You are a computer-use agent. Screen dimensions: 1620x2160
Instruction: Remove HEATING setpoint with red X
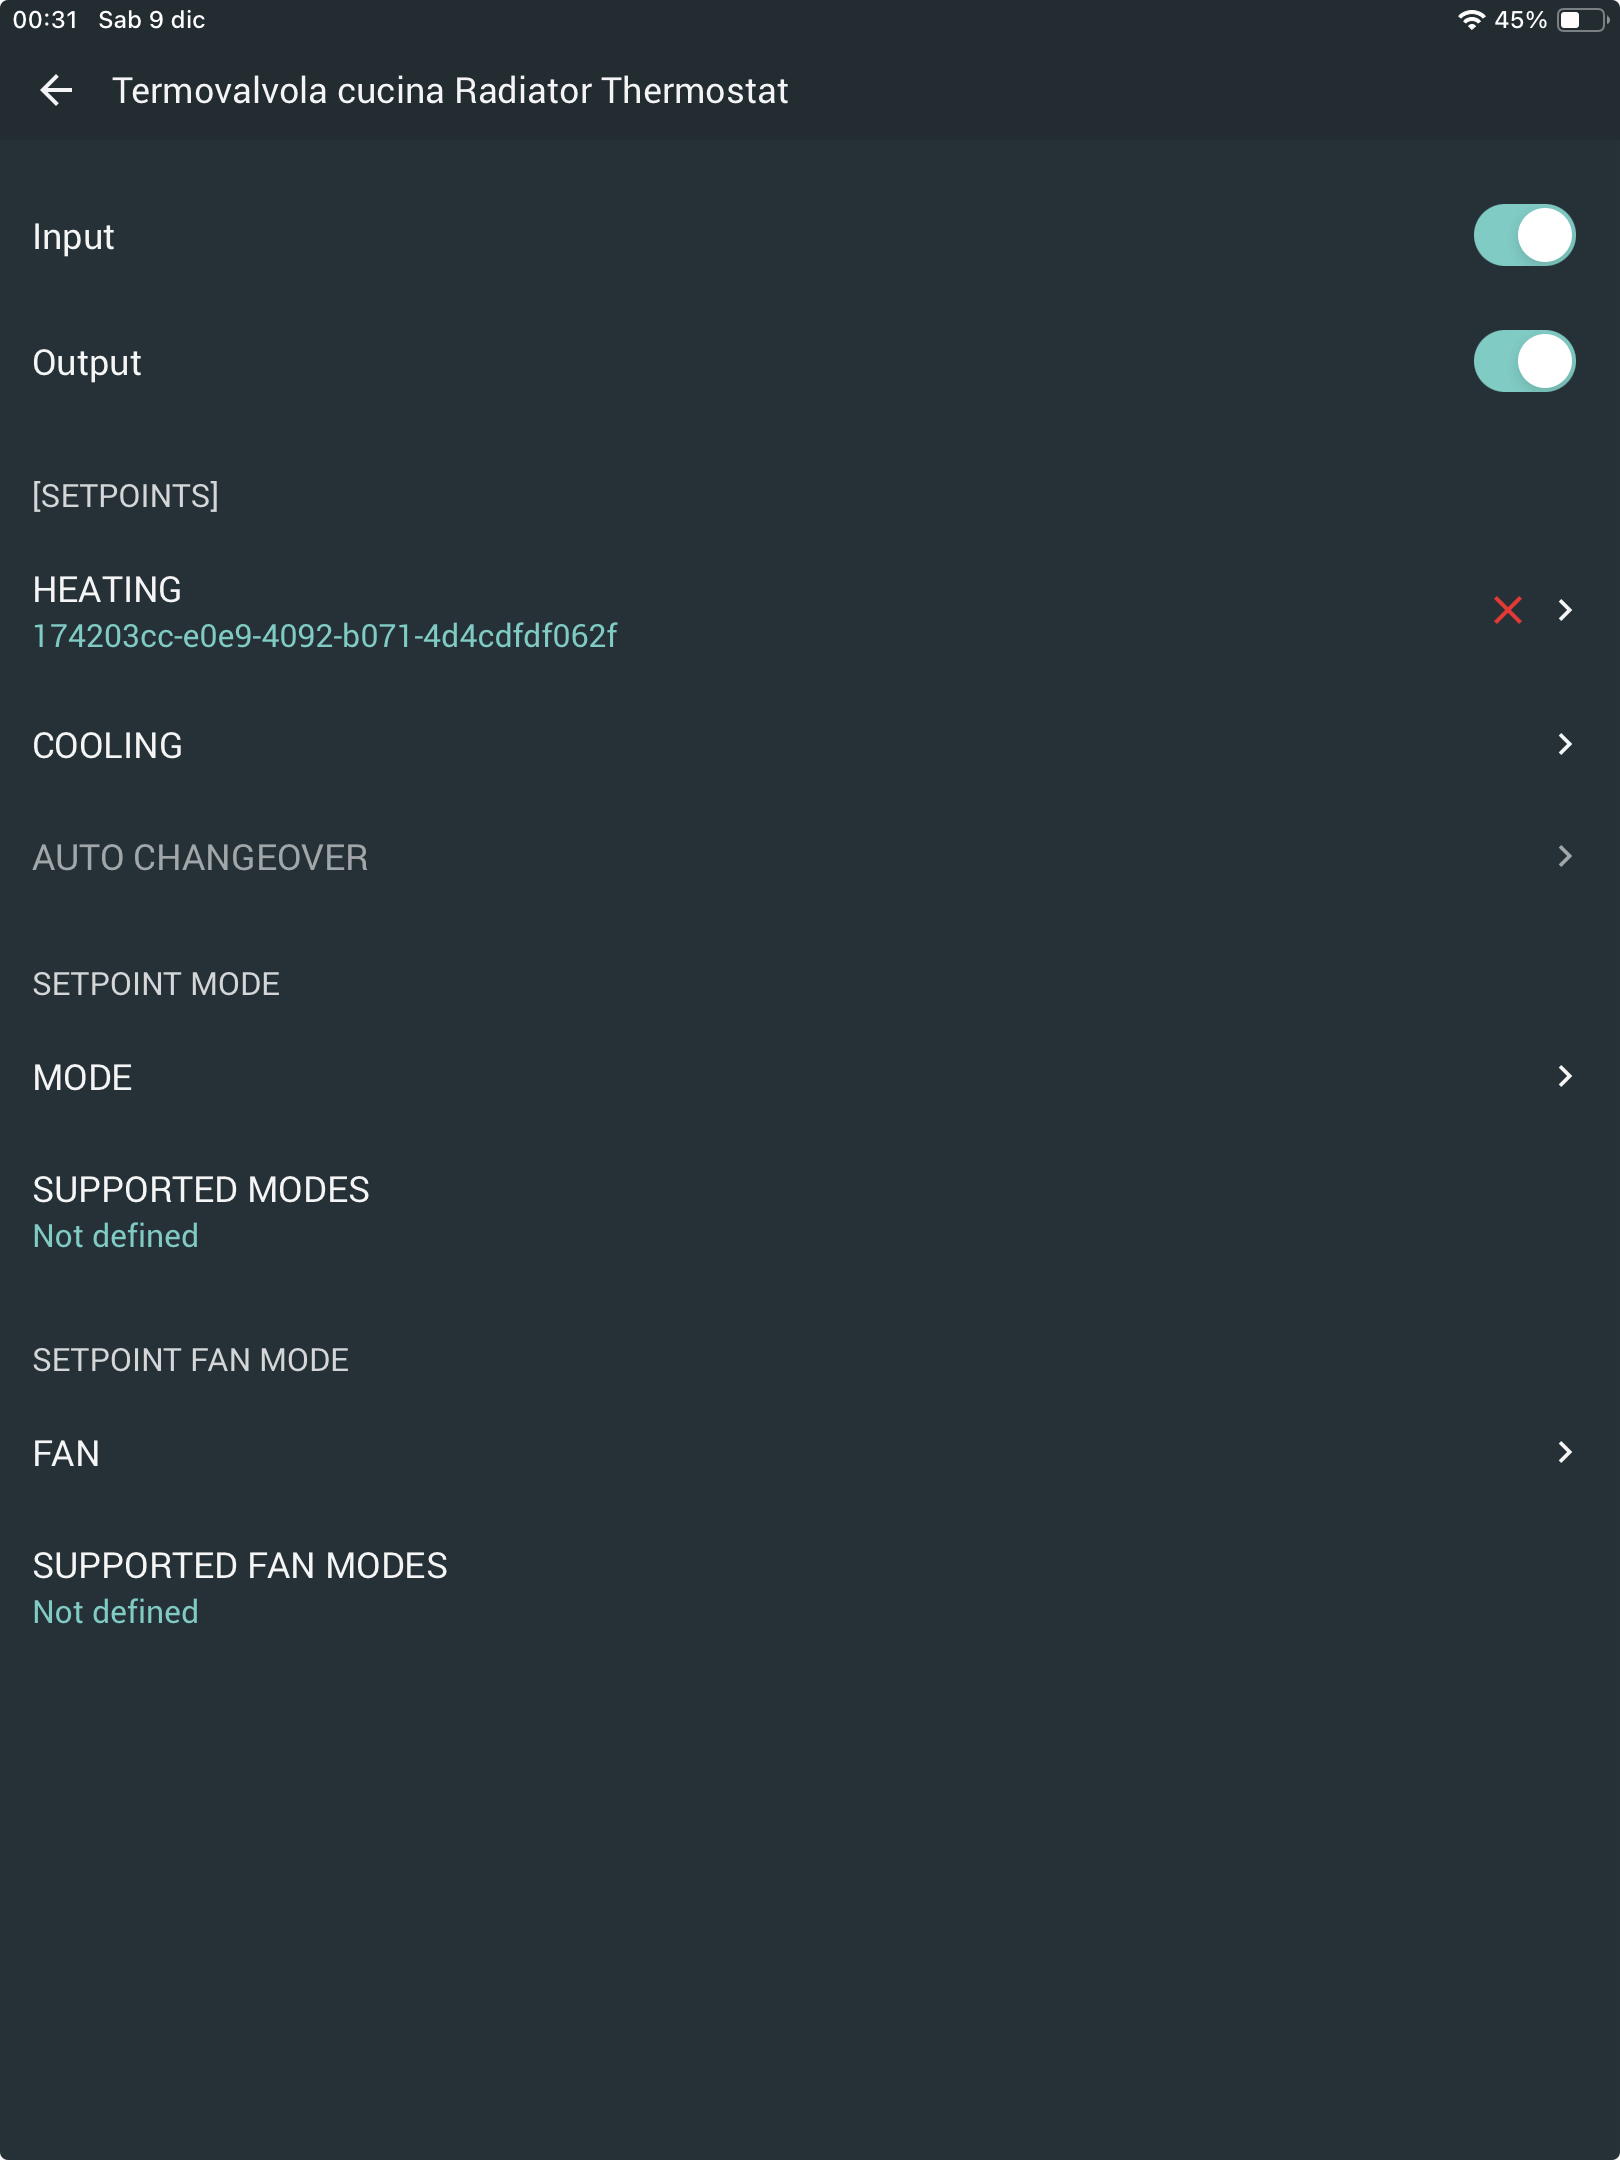coord(1507,610)
